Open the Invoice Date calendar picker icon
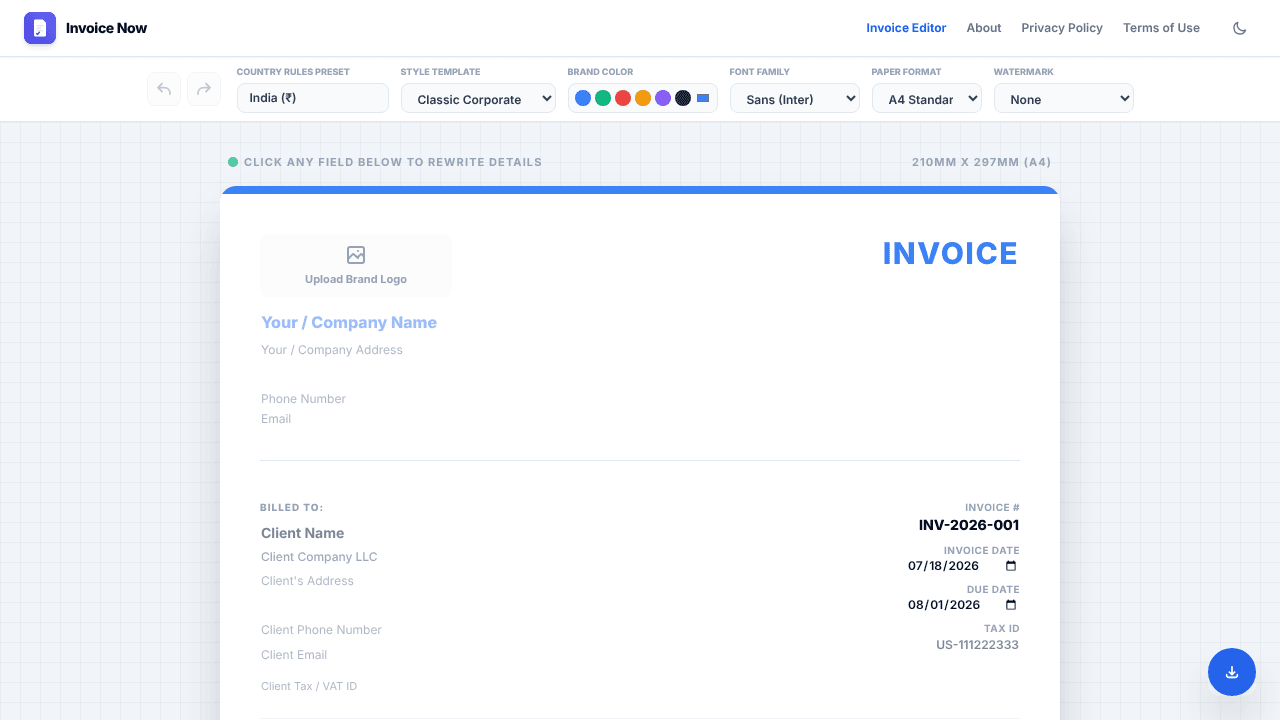Screen dimensions: 1280x720 click(x=1011, y=566)
